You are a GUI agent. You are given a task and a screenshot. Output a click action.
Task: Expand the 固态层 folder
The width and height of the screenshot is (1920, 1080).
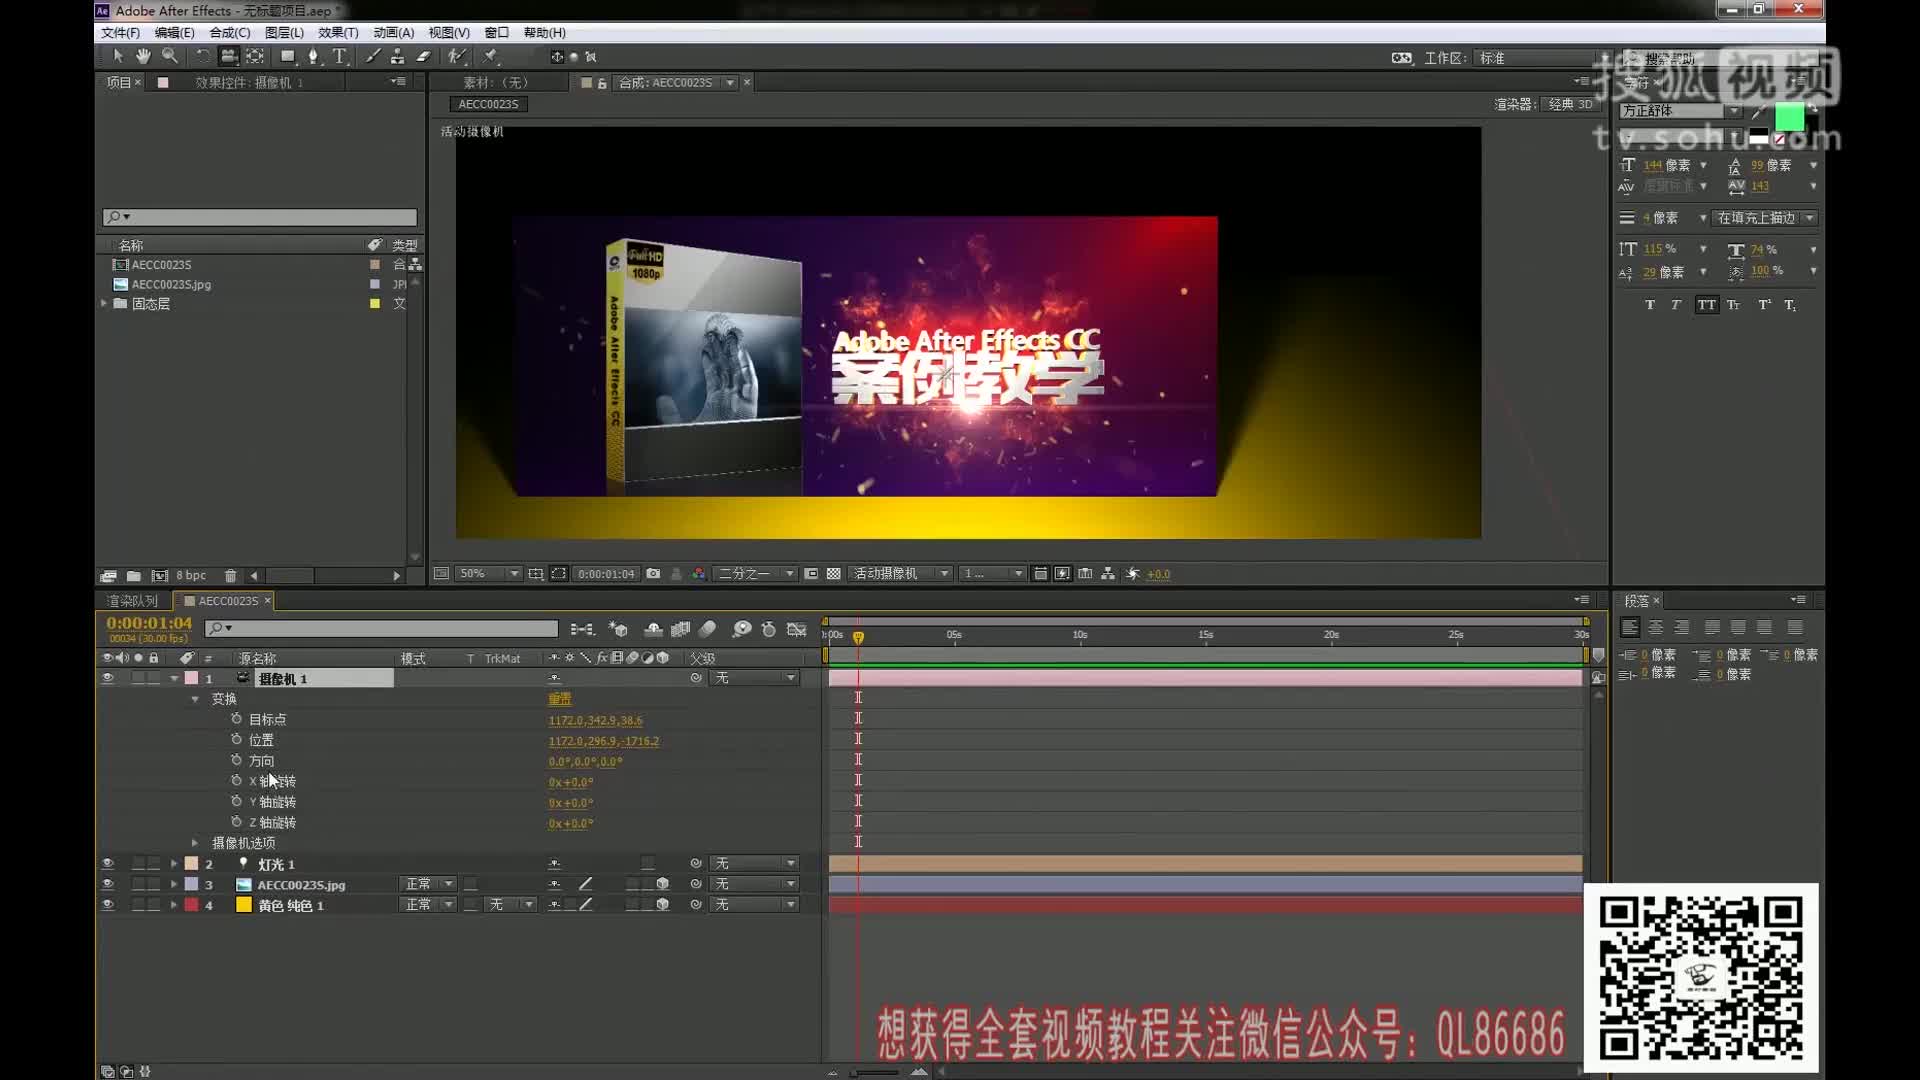coord(103,303)
